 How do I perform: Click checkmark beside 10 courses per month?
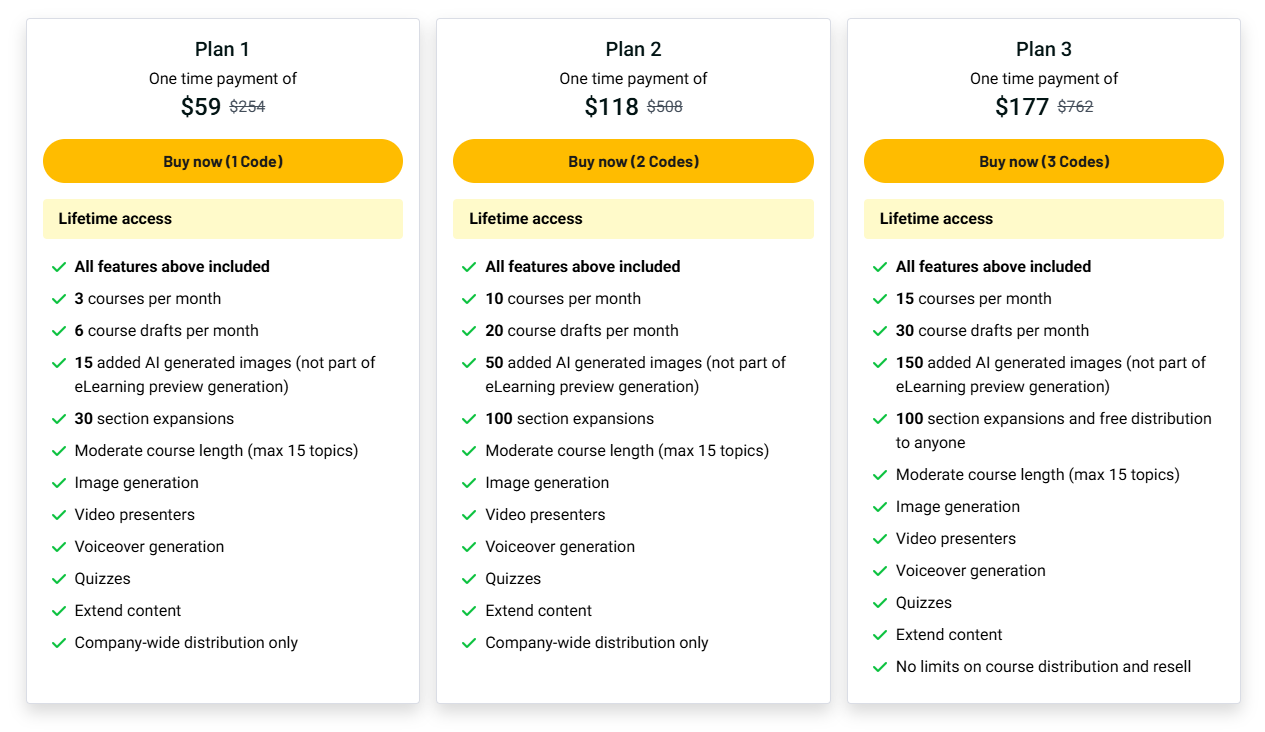click(x=469, y=299)
